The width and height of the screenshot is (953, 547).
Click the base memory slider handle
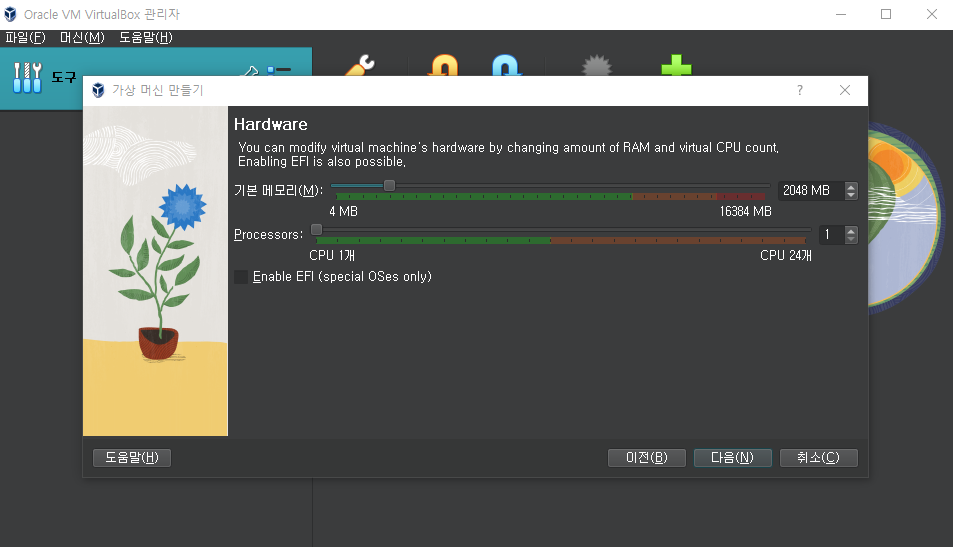(390, 185)
